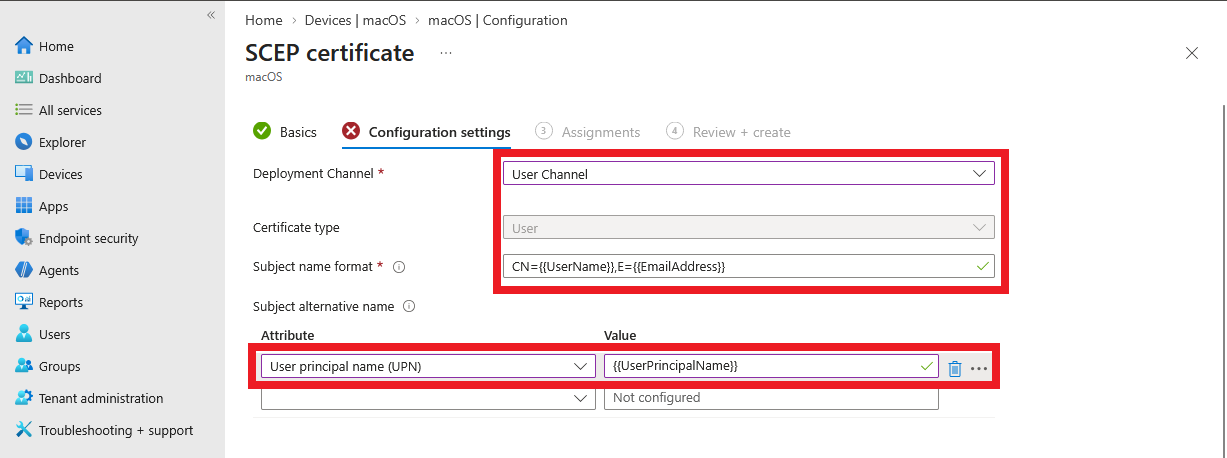1227x458 pixels.
Task: Open the Agents sidebar icon
Action: coord(24,270)
